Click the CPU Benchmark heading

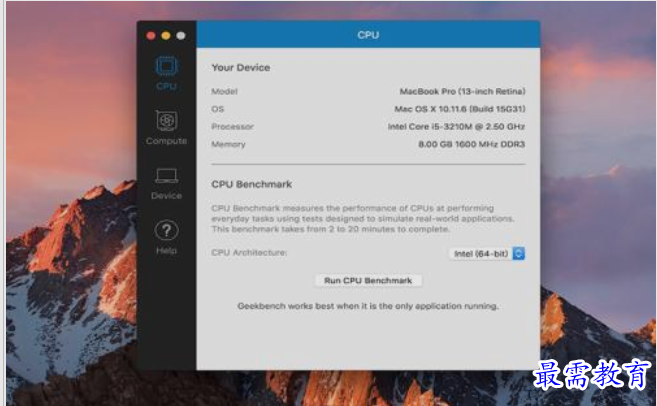pyautogui.click(x=252, y=184)
